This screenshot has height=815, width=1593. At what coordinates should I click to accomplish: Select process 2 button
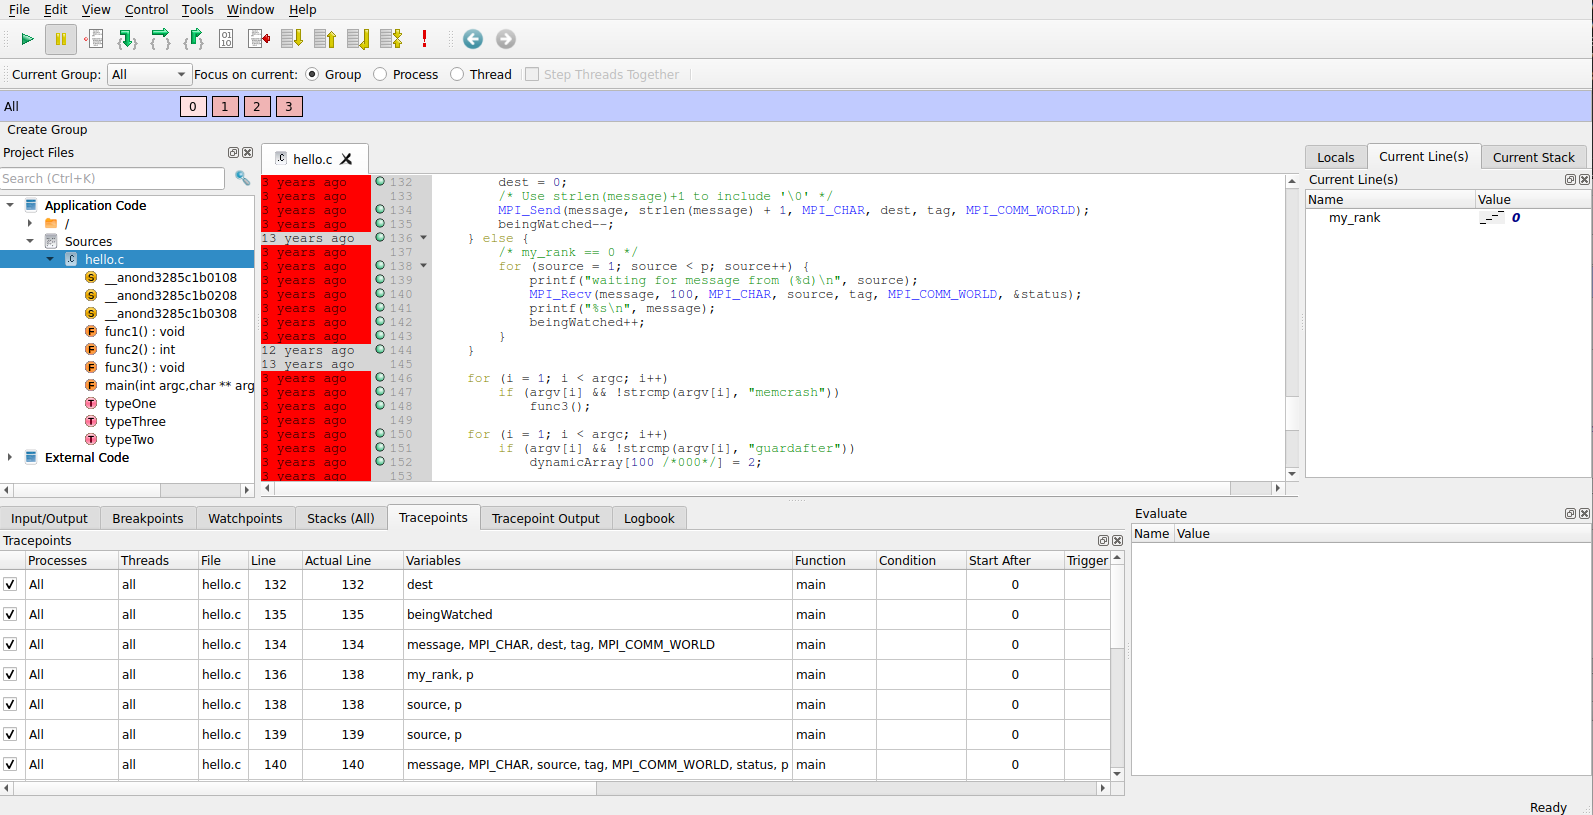(x=257, y=106)
